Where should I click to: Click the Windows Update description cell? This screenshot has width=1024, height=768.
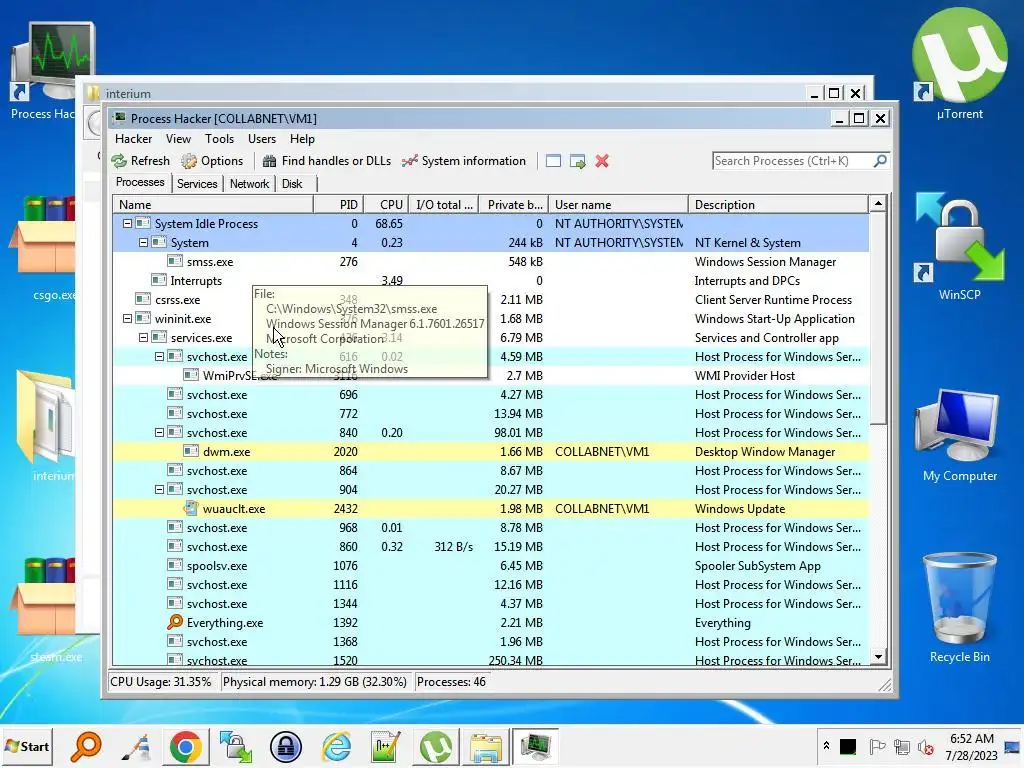(740, 508)
